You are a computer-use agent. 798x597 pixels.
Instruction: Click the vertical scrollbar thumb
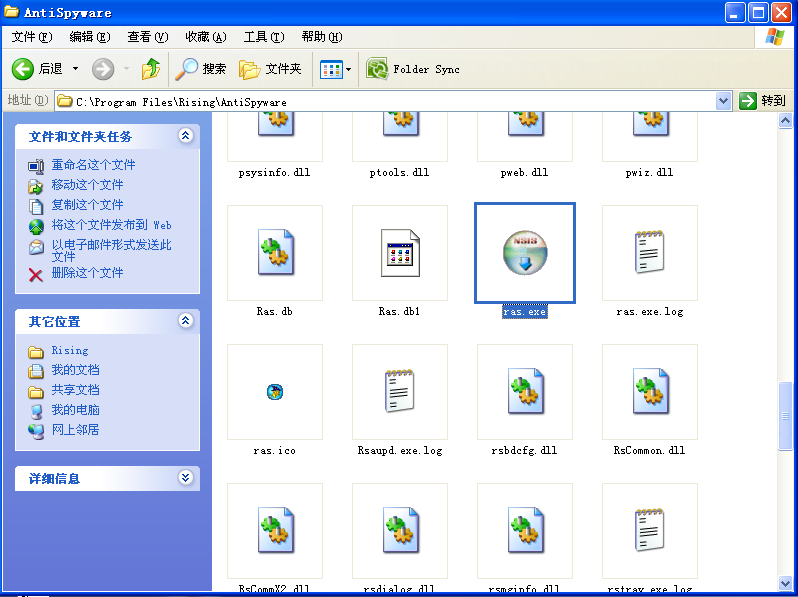tap(785, 416)
